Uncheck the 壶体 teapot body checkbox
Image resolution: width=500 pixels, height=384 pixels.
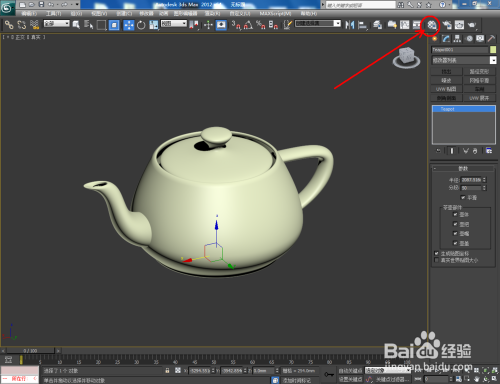point(455,214)
